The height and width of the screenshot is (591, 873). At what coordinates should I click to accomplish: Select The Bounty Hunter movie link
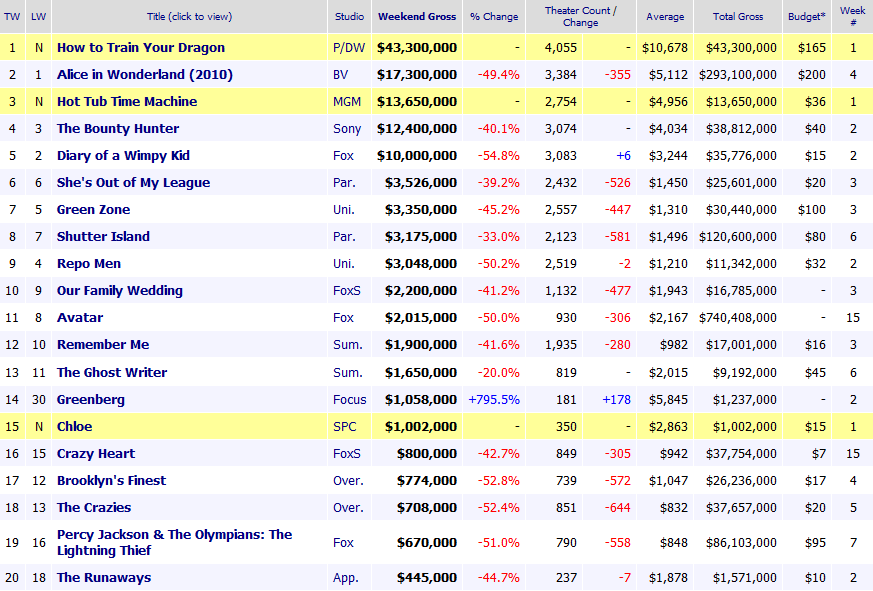tap(117, 128)
